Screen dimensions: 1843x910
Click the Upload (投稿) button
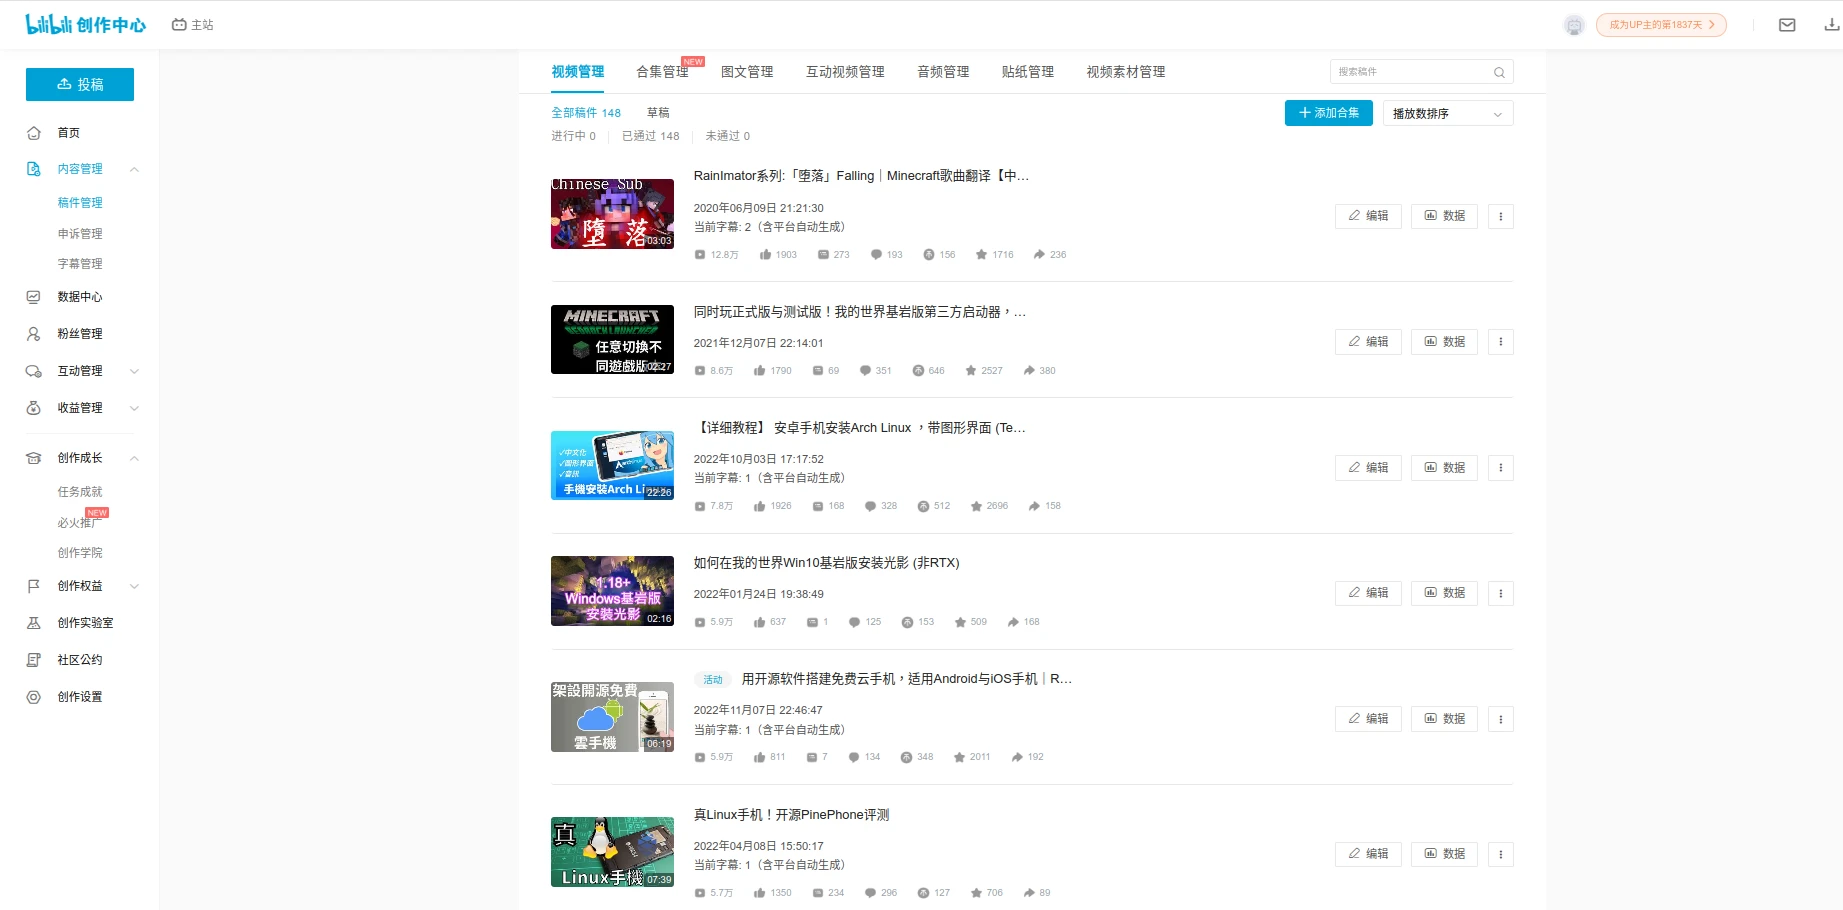click(x=80, y=85)
